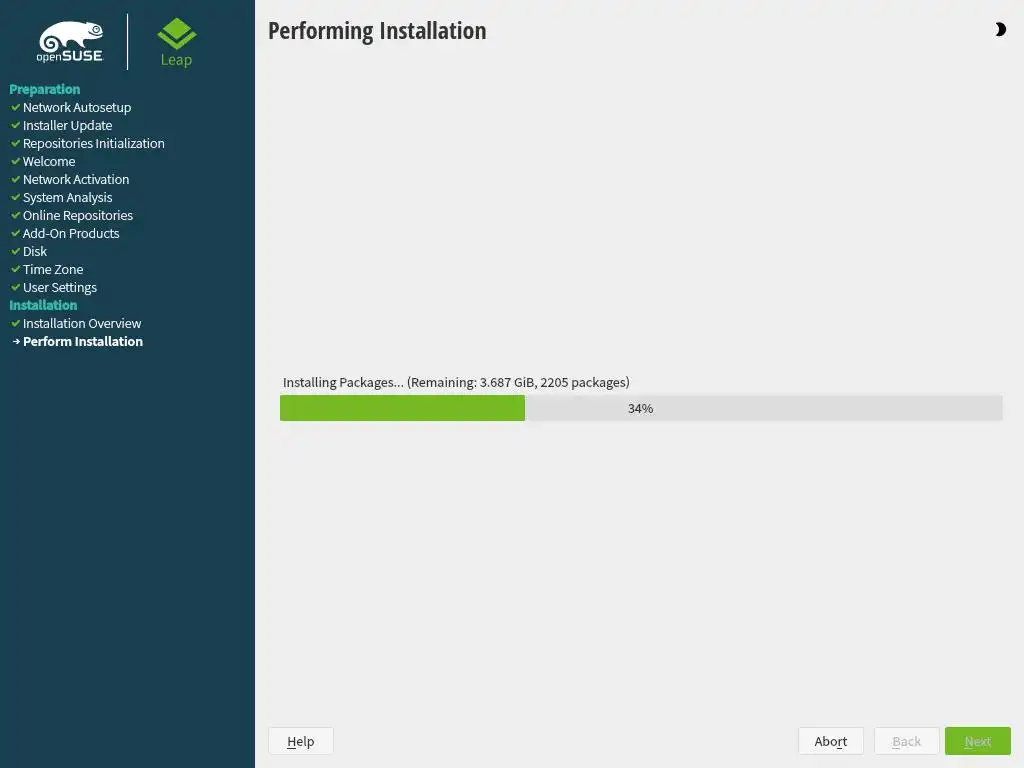1024x768 pixels.
Task: Click the checkmark next to Time Zone
Action: click(x=16, y=269)
